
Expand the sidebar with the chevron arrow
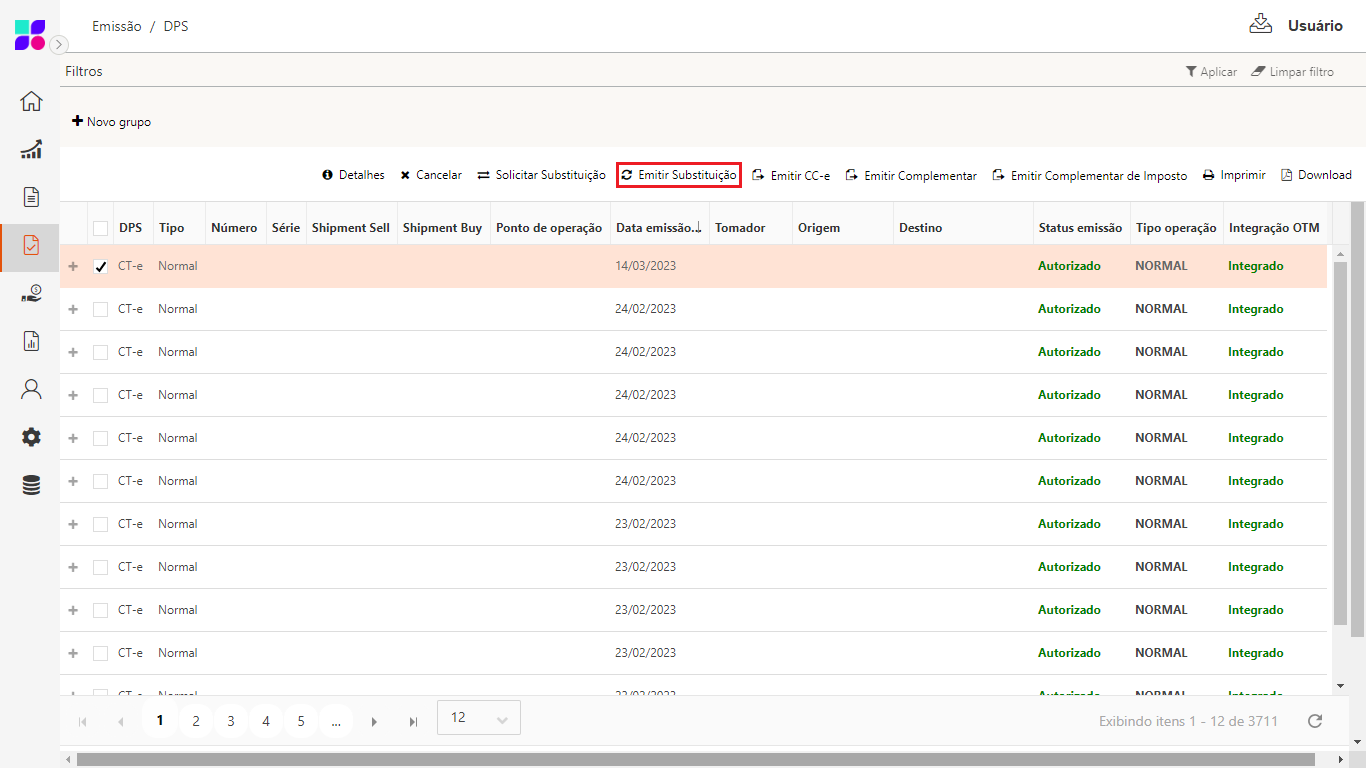[x=59, y=44]
